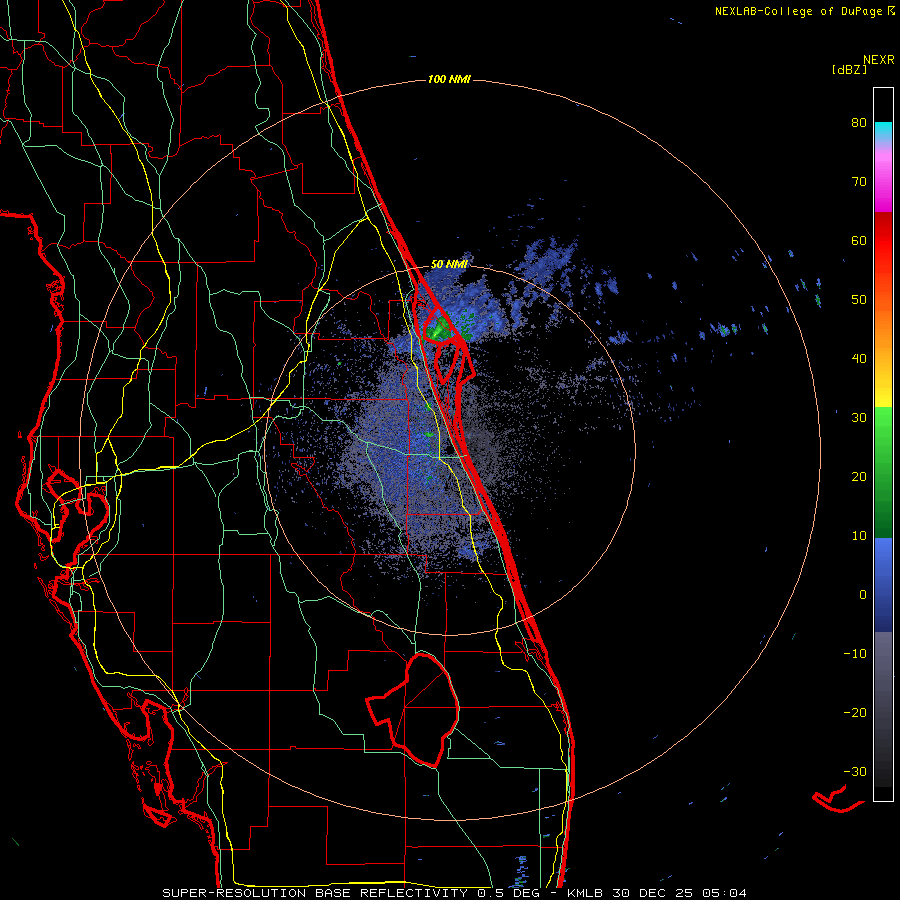Image resolution: width=900 pixels, height=900 pixels.
Task: Click the red segment of the color bar
Action: 883,241
